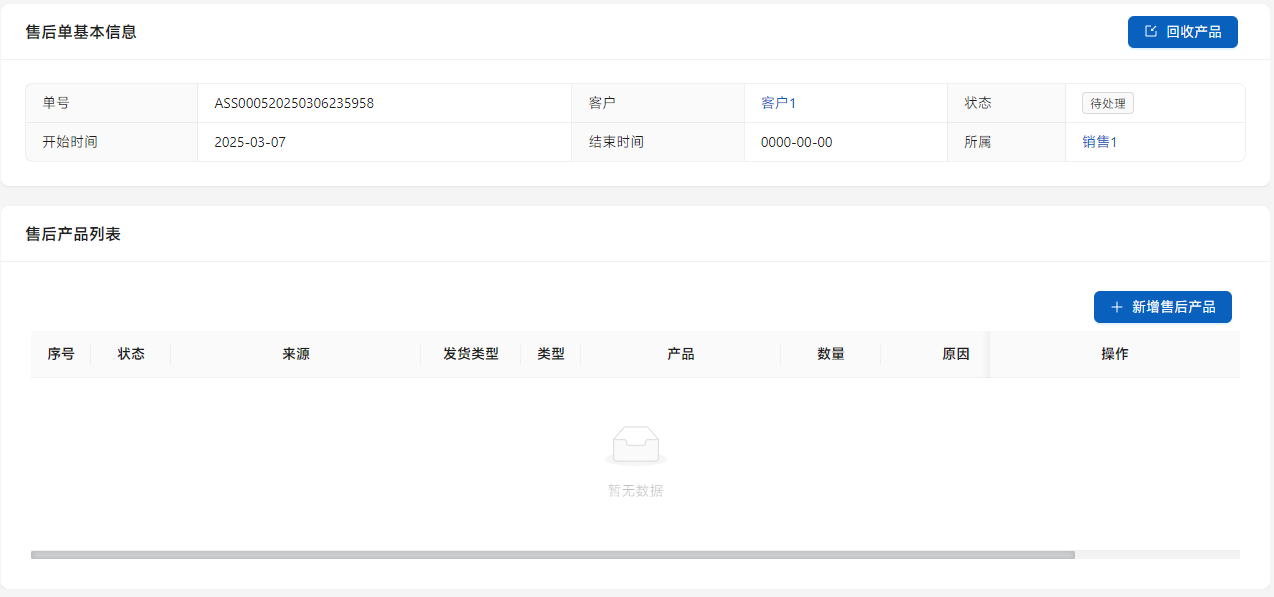Click the 待处理 status tag
The height and width of the screenshot is (597, 1274).
(1107, 103)
